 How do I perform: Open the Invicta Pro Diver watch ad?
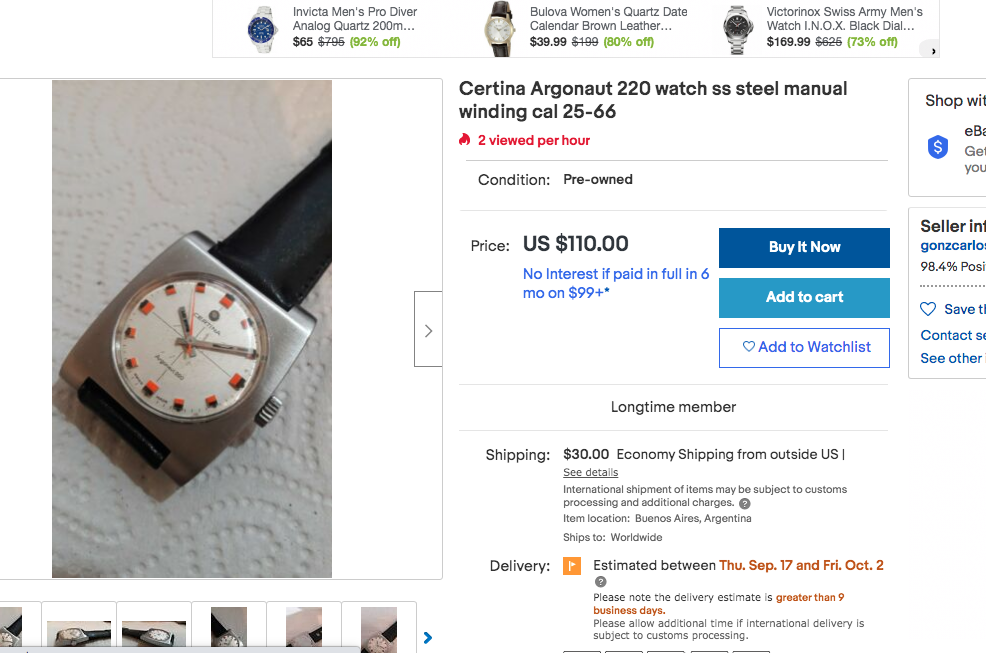click(x=354, y=26)
